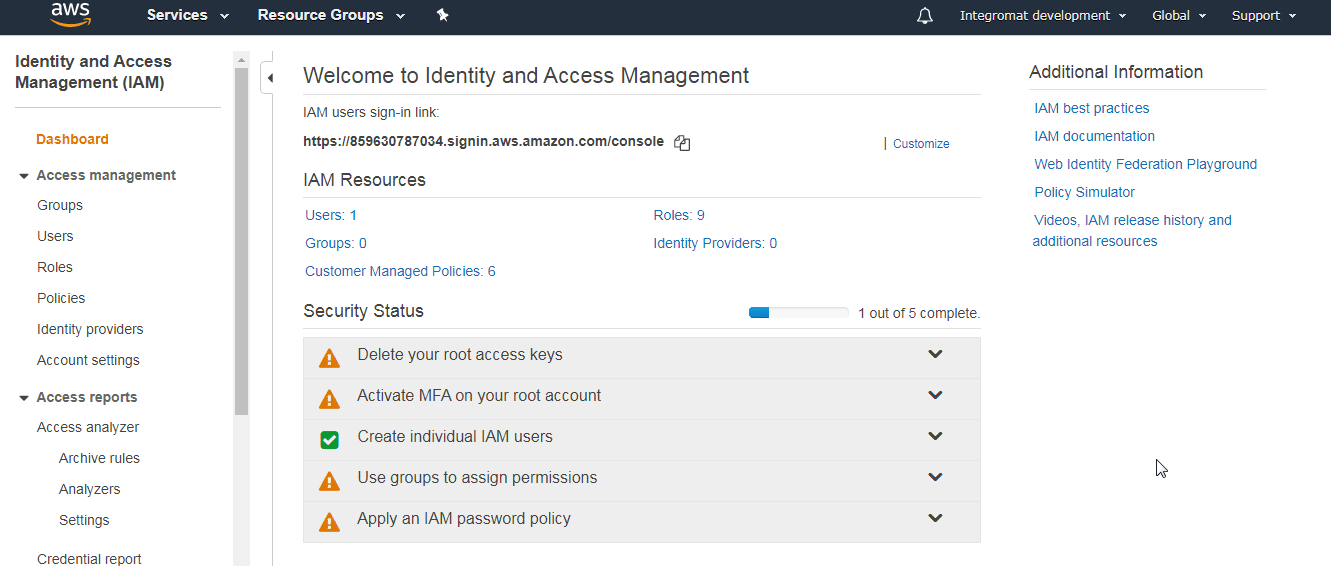Open Roles in the sidebar

pyautogui.click(x=55, y=267)
